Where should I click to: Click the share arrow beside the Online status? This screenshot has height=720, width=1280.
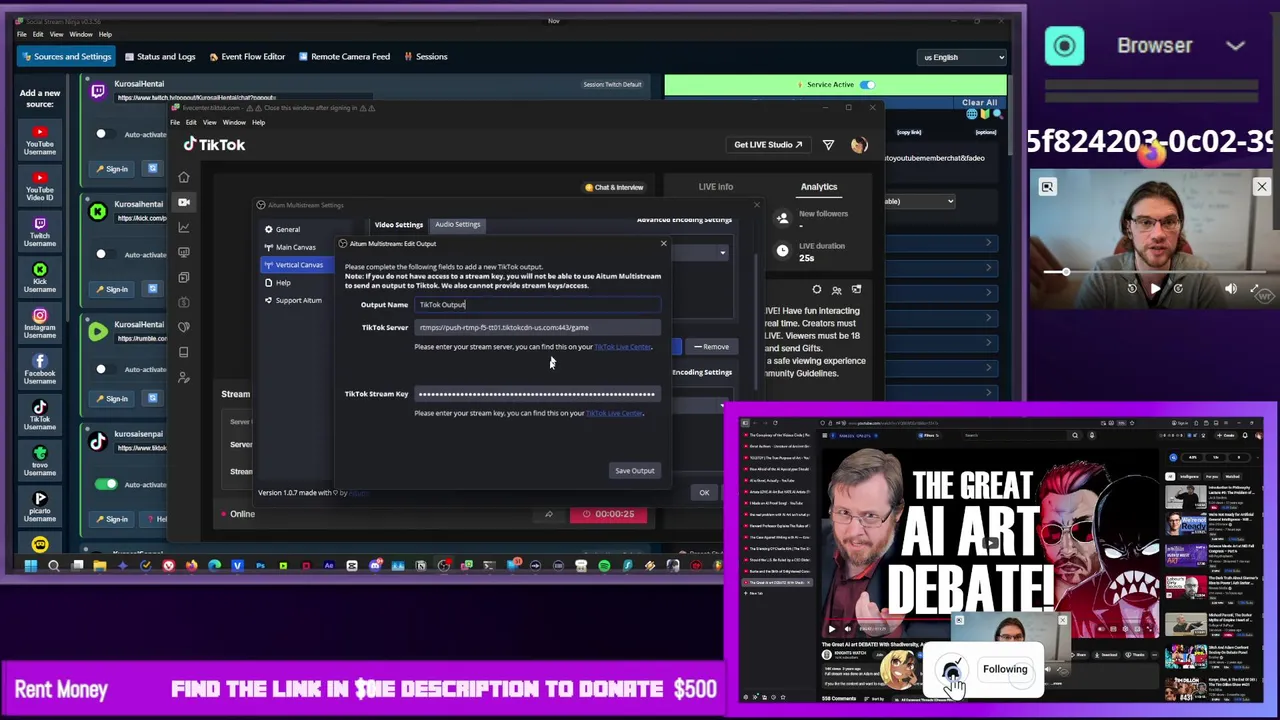(x=548, y=514)
